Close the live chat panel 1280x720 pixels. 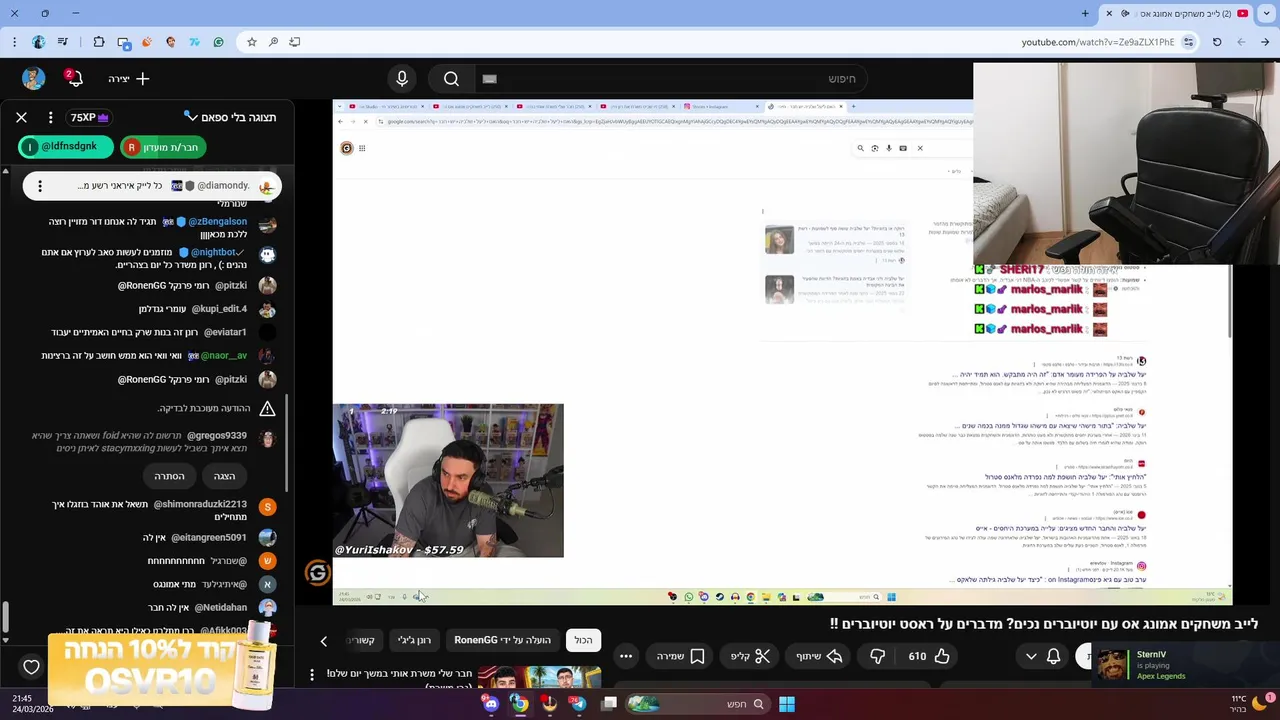[21, 117]
